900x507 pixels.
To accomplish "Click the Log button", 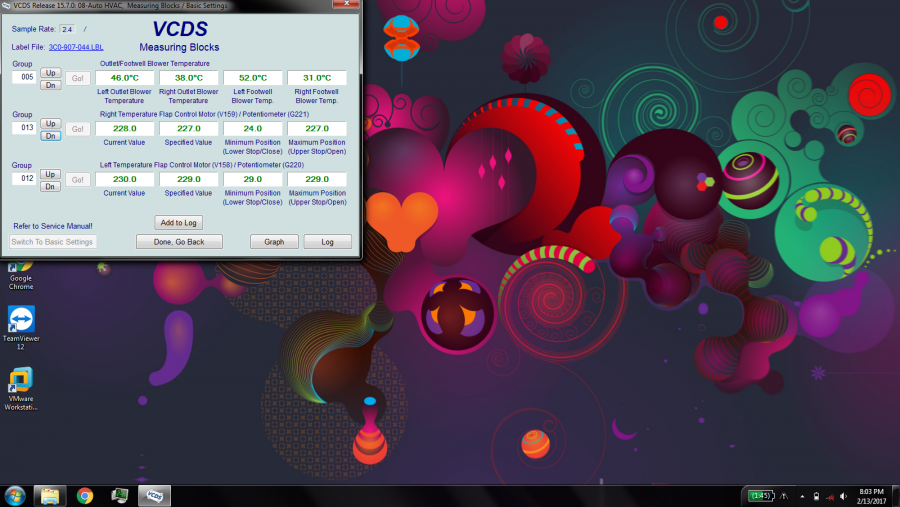I will click(x=327, y=242).
